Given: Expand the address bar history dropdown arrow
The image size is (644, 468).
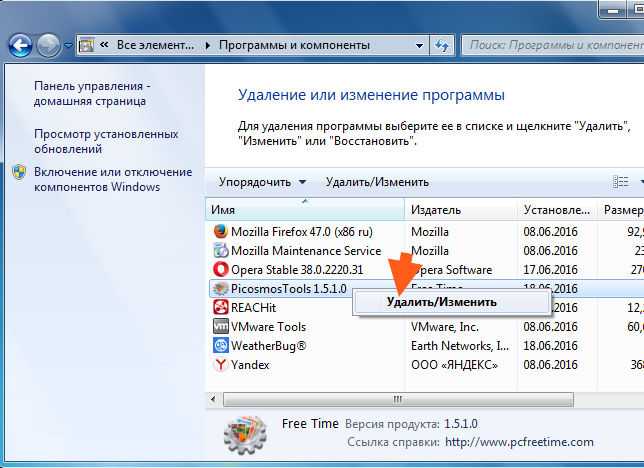Looking at the screenshot, I should 419,45.
